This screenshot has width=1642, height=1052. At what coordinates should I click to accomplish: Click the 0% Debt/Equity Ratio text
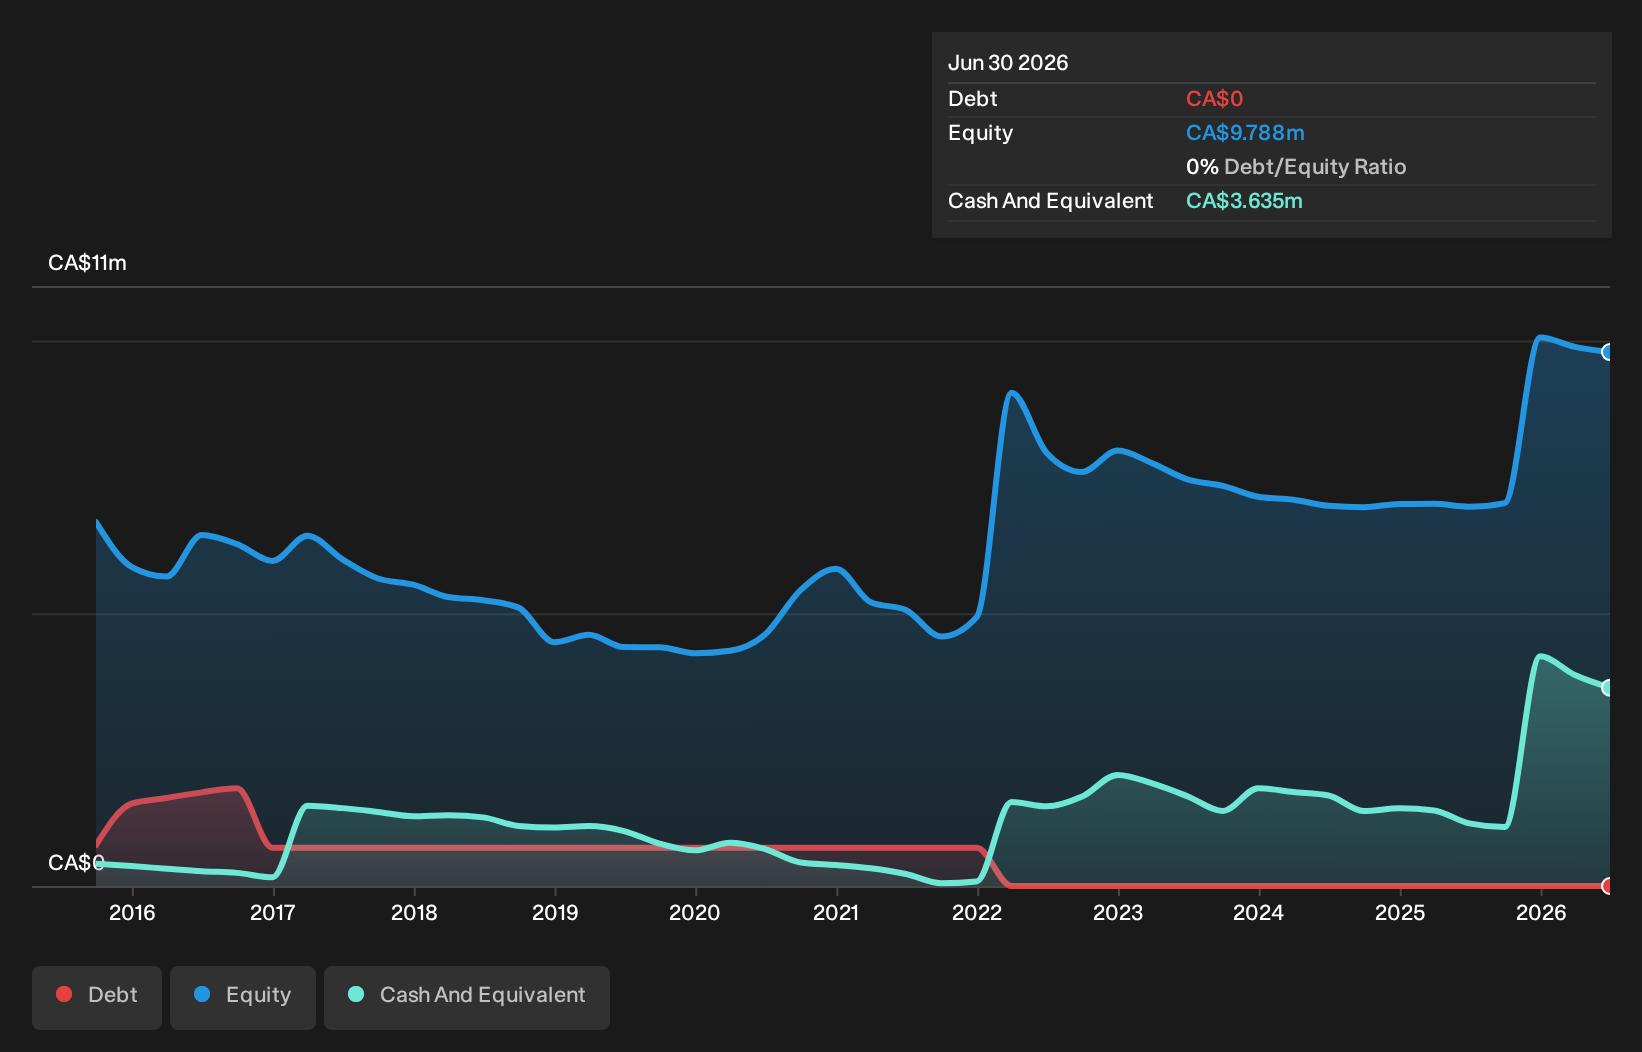(1296, 167)
